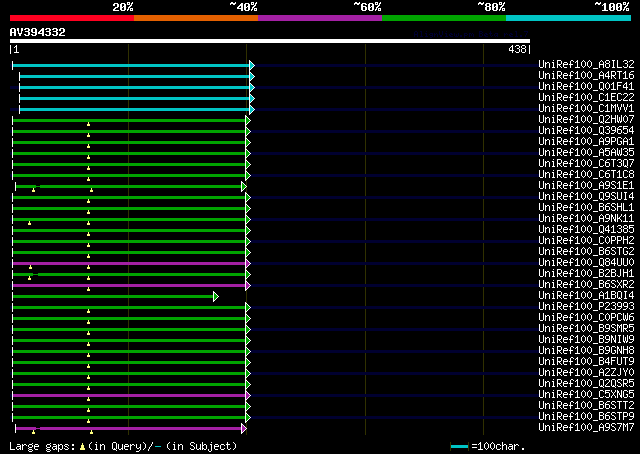Click the cyan 100char scale bar legend

460,446
